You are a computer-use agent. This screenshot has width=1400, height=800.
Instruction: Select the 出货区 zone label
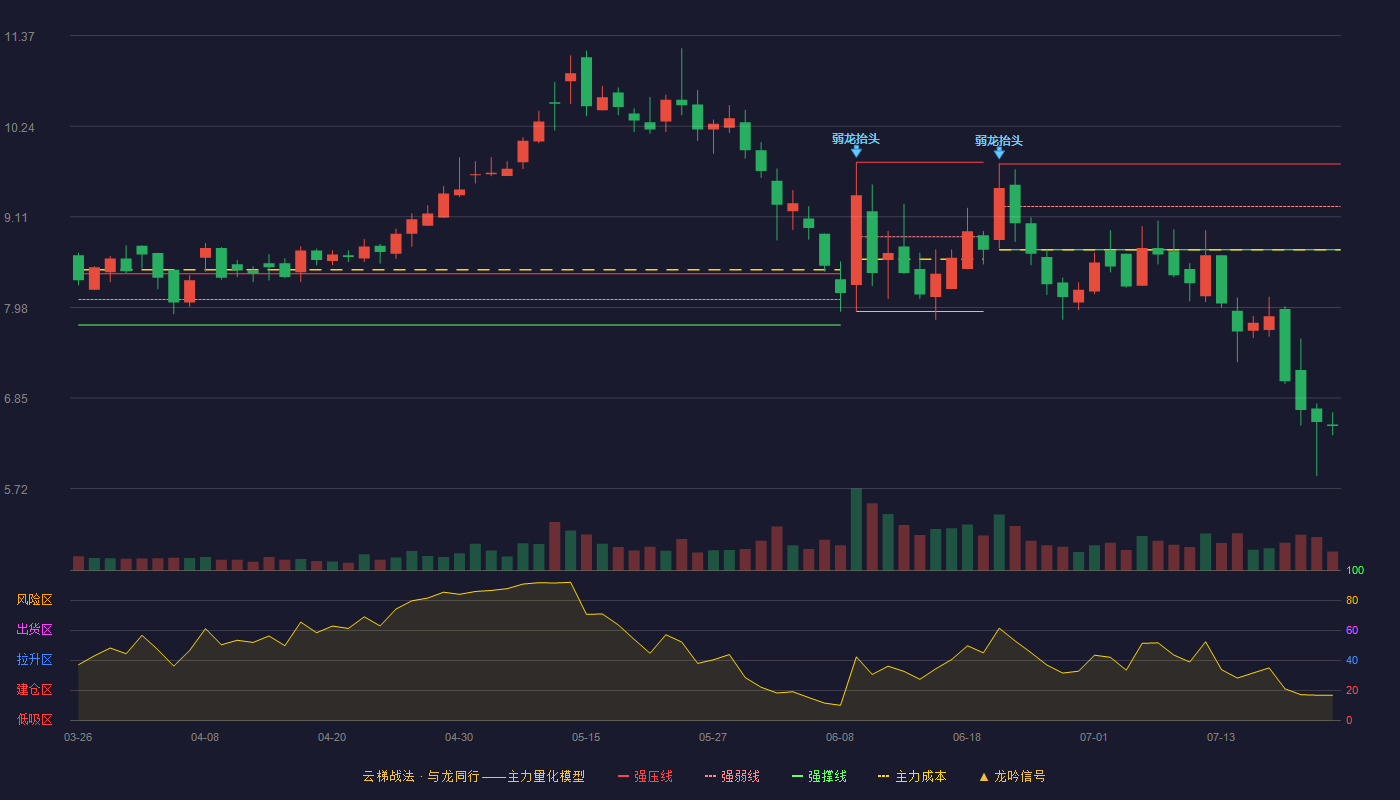coord(34,630)
